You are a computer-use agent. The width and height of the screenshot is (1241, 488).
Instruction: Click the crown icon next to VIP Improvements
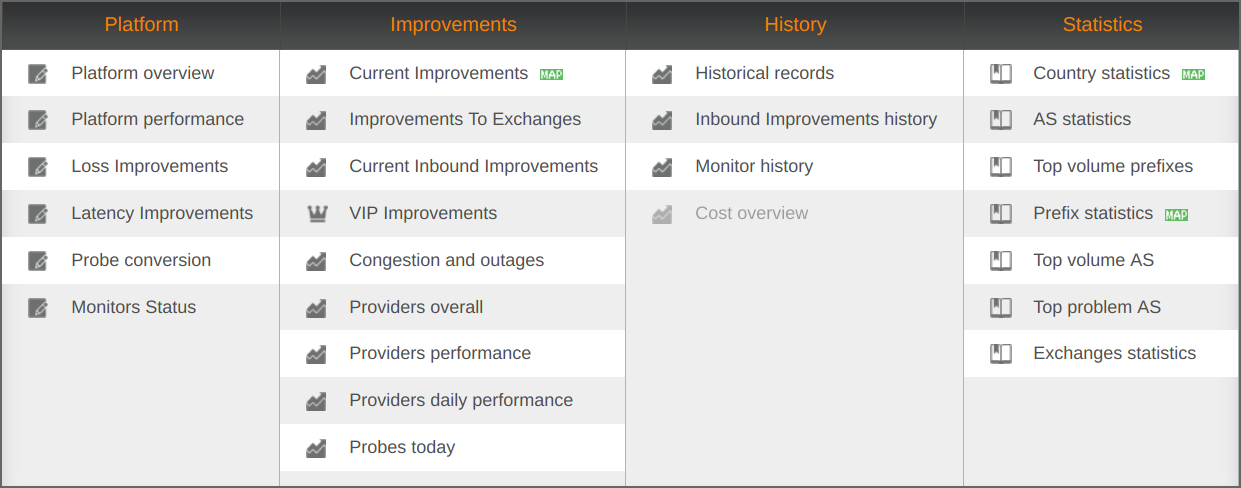[x=316, y=214]
